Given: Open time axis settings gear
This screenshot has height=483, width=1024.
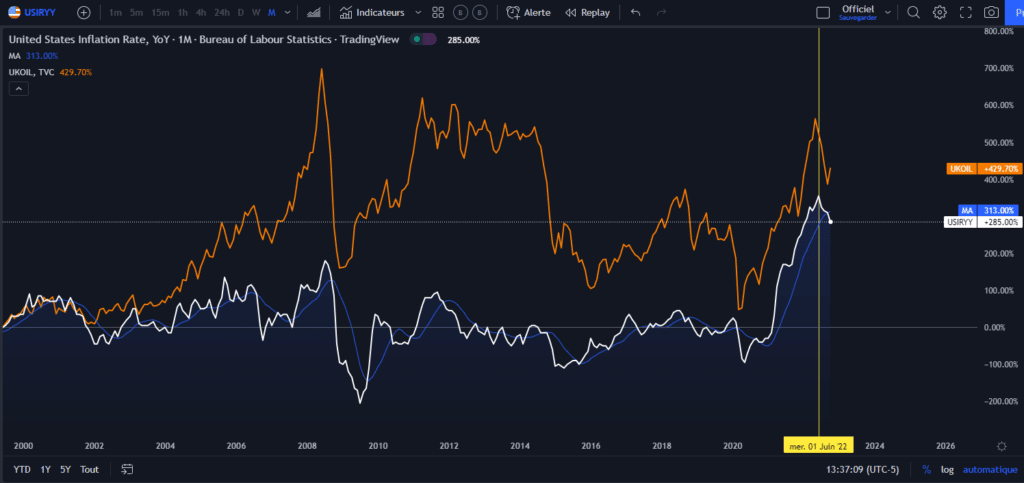Looking at the screenshot, I should (1001, 446).
